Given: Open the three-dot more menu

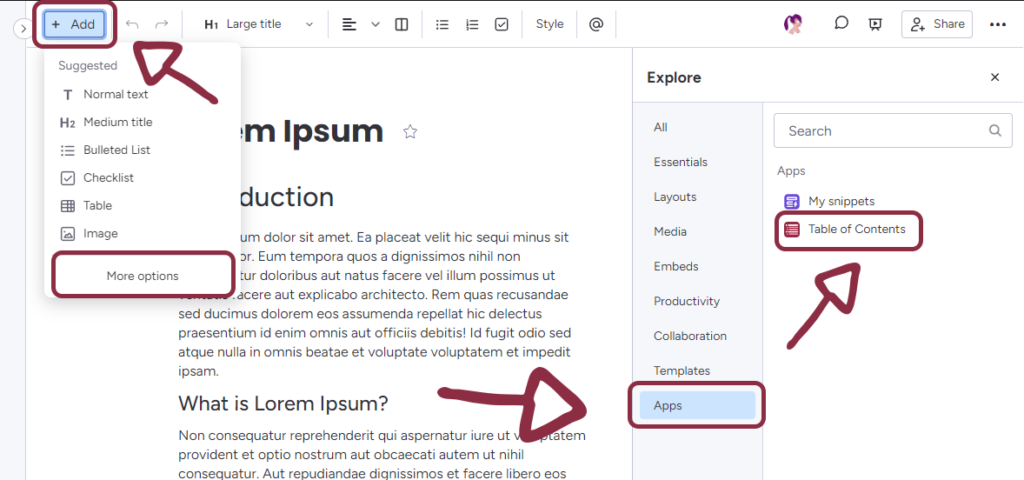Looking at the screenshot, I should coord(997,24).
